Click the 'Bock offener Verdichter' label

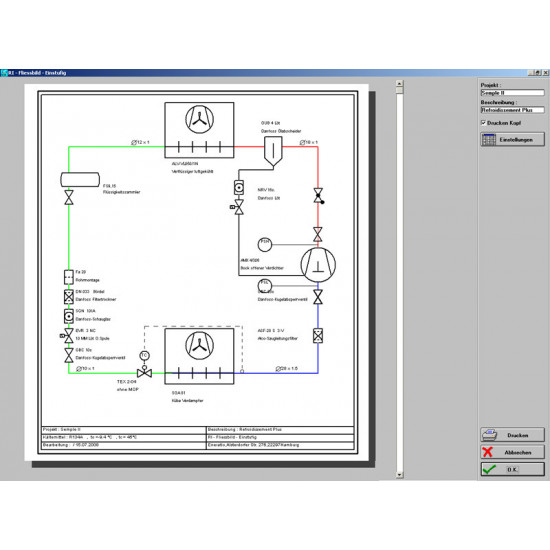pyautogui.click(x=262, y=268)
